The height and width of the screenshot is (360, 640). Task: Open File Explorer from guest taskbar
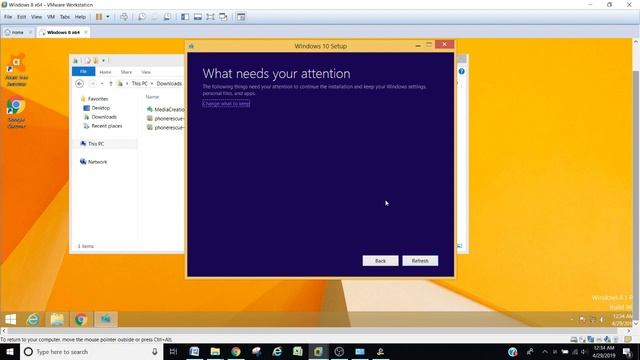click(57, 319)
